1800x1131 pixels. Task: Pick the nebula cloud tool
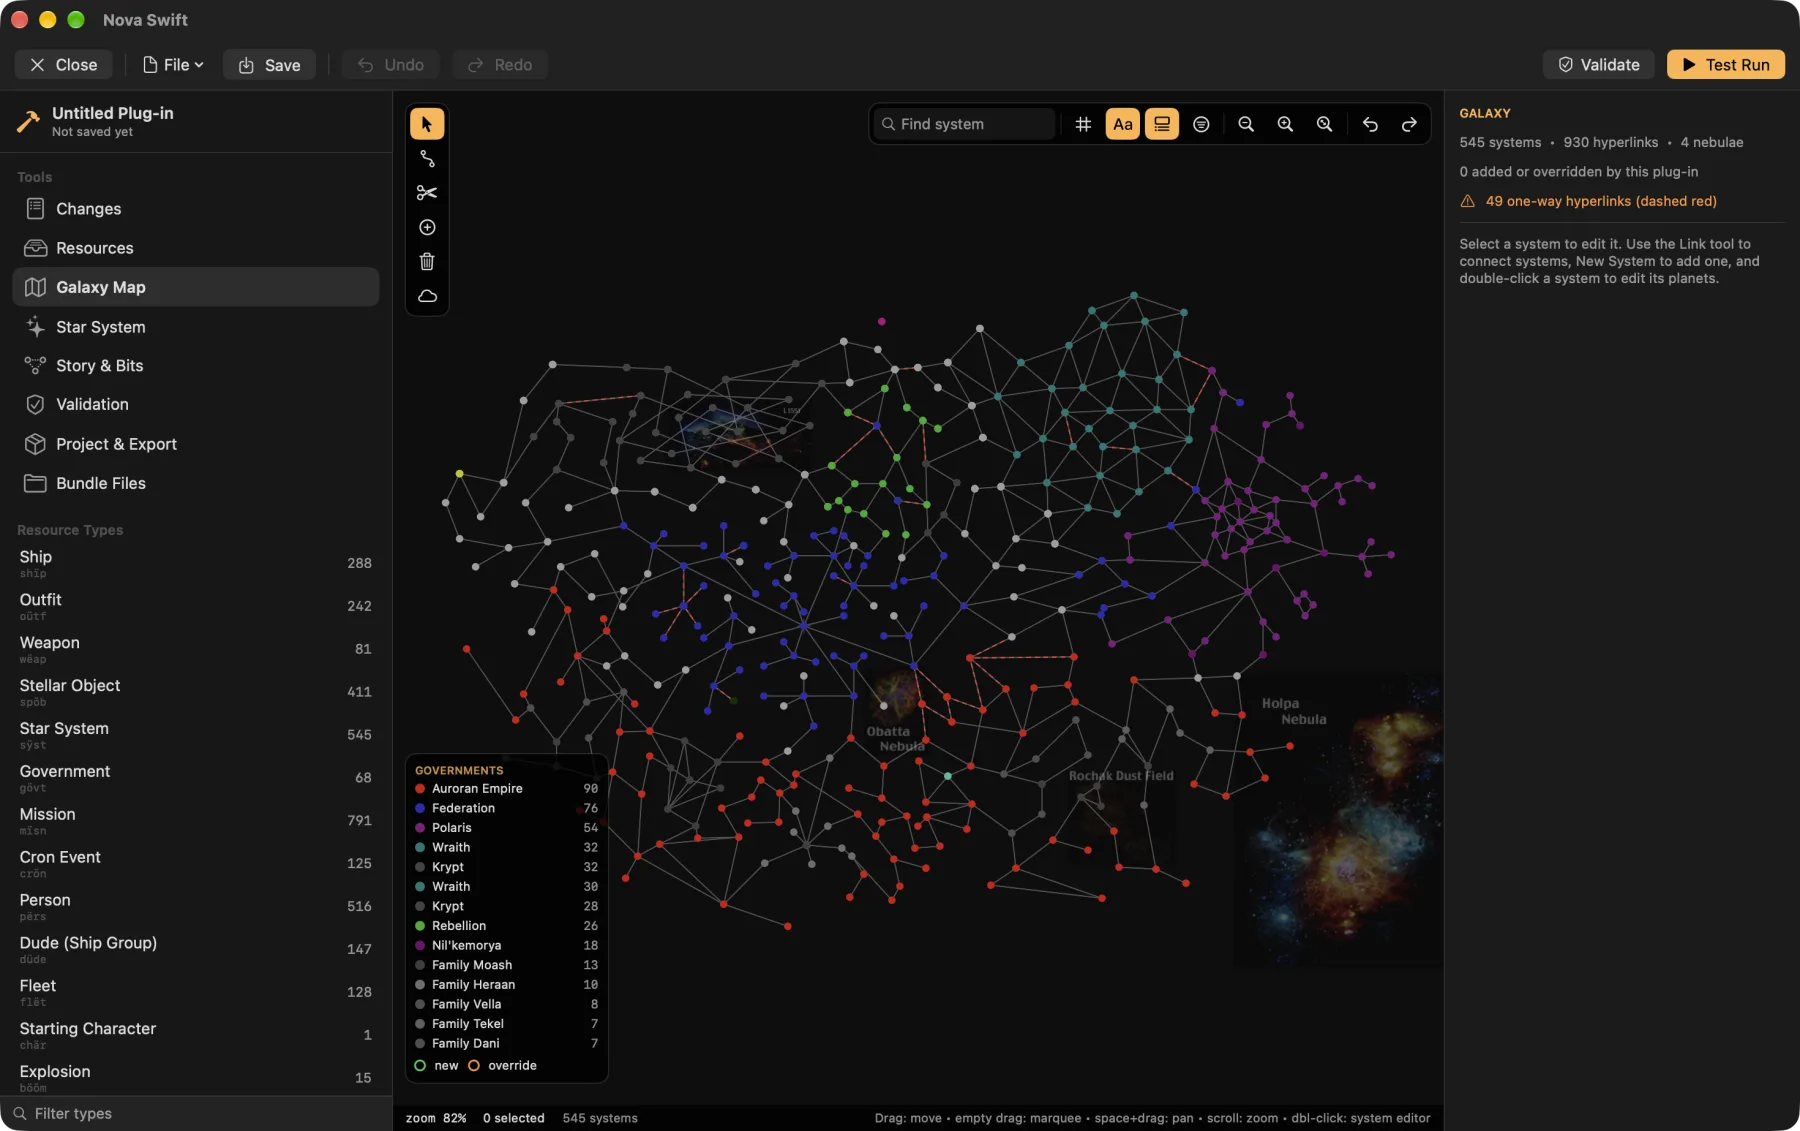coord(427,296)
